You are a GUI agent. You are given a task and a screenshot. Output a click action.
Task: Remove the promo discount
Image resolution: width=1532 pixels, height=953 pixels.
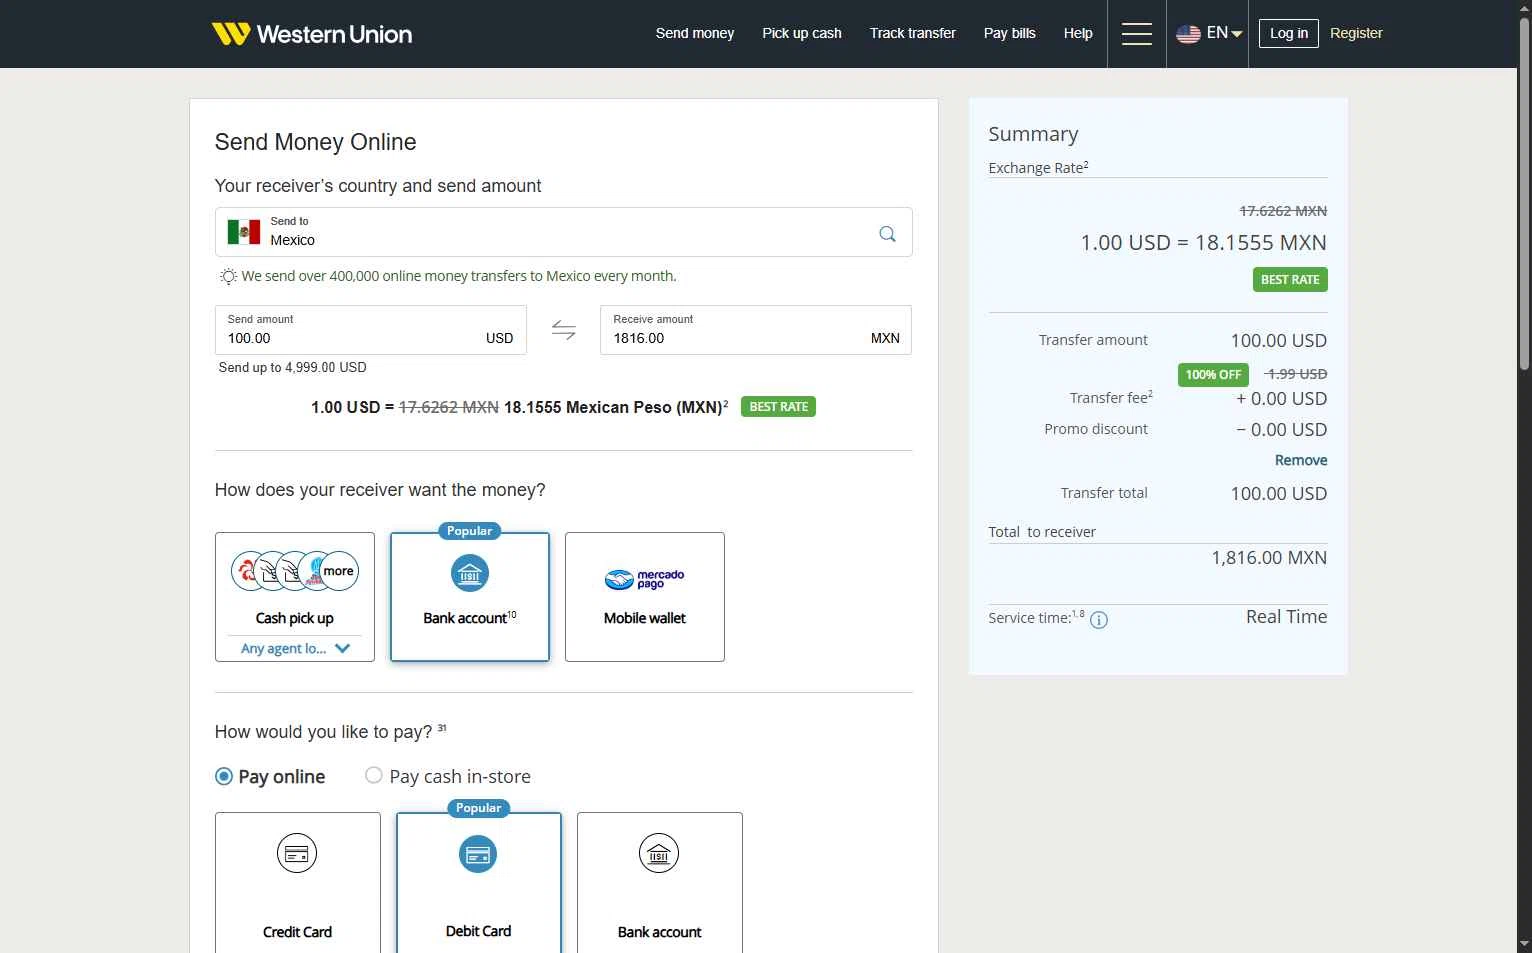[x=1301, y=460]
